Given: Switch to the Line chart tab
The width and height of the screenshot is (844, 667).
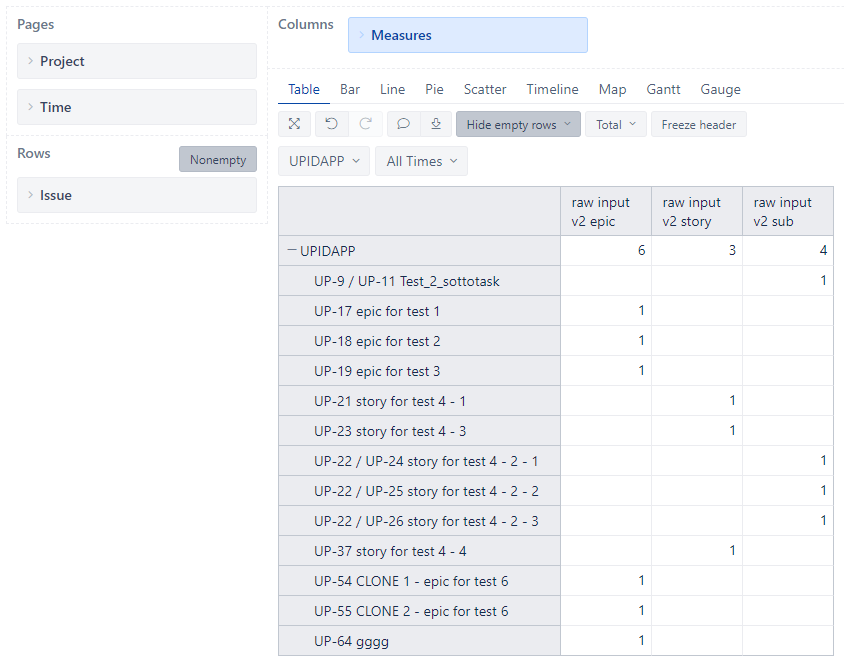Looking at the screenshot, I should coord(392,89).
